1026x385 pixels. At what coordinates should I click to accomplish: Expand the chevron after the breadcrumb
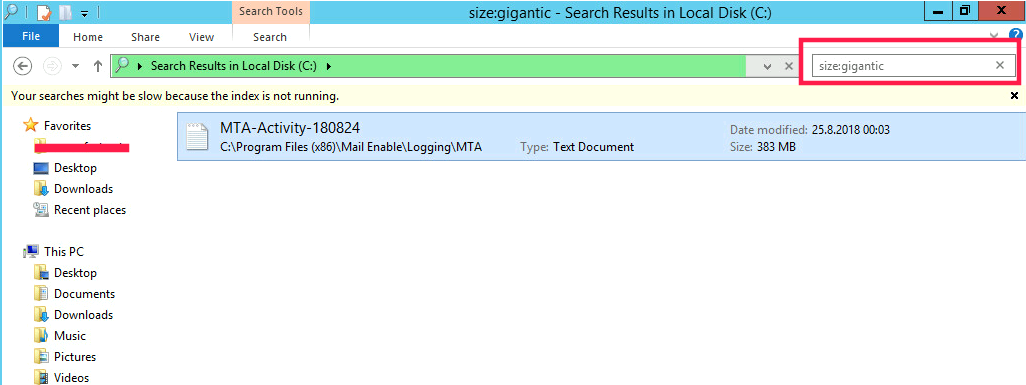(x=328, y=66)
